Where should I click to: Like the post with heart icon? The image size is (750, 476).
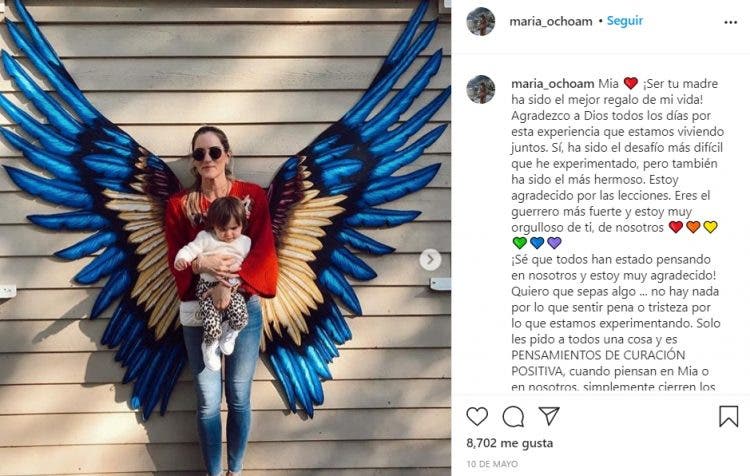point(477,416)
